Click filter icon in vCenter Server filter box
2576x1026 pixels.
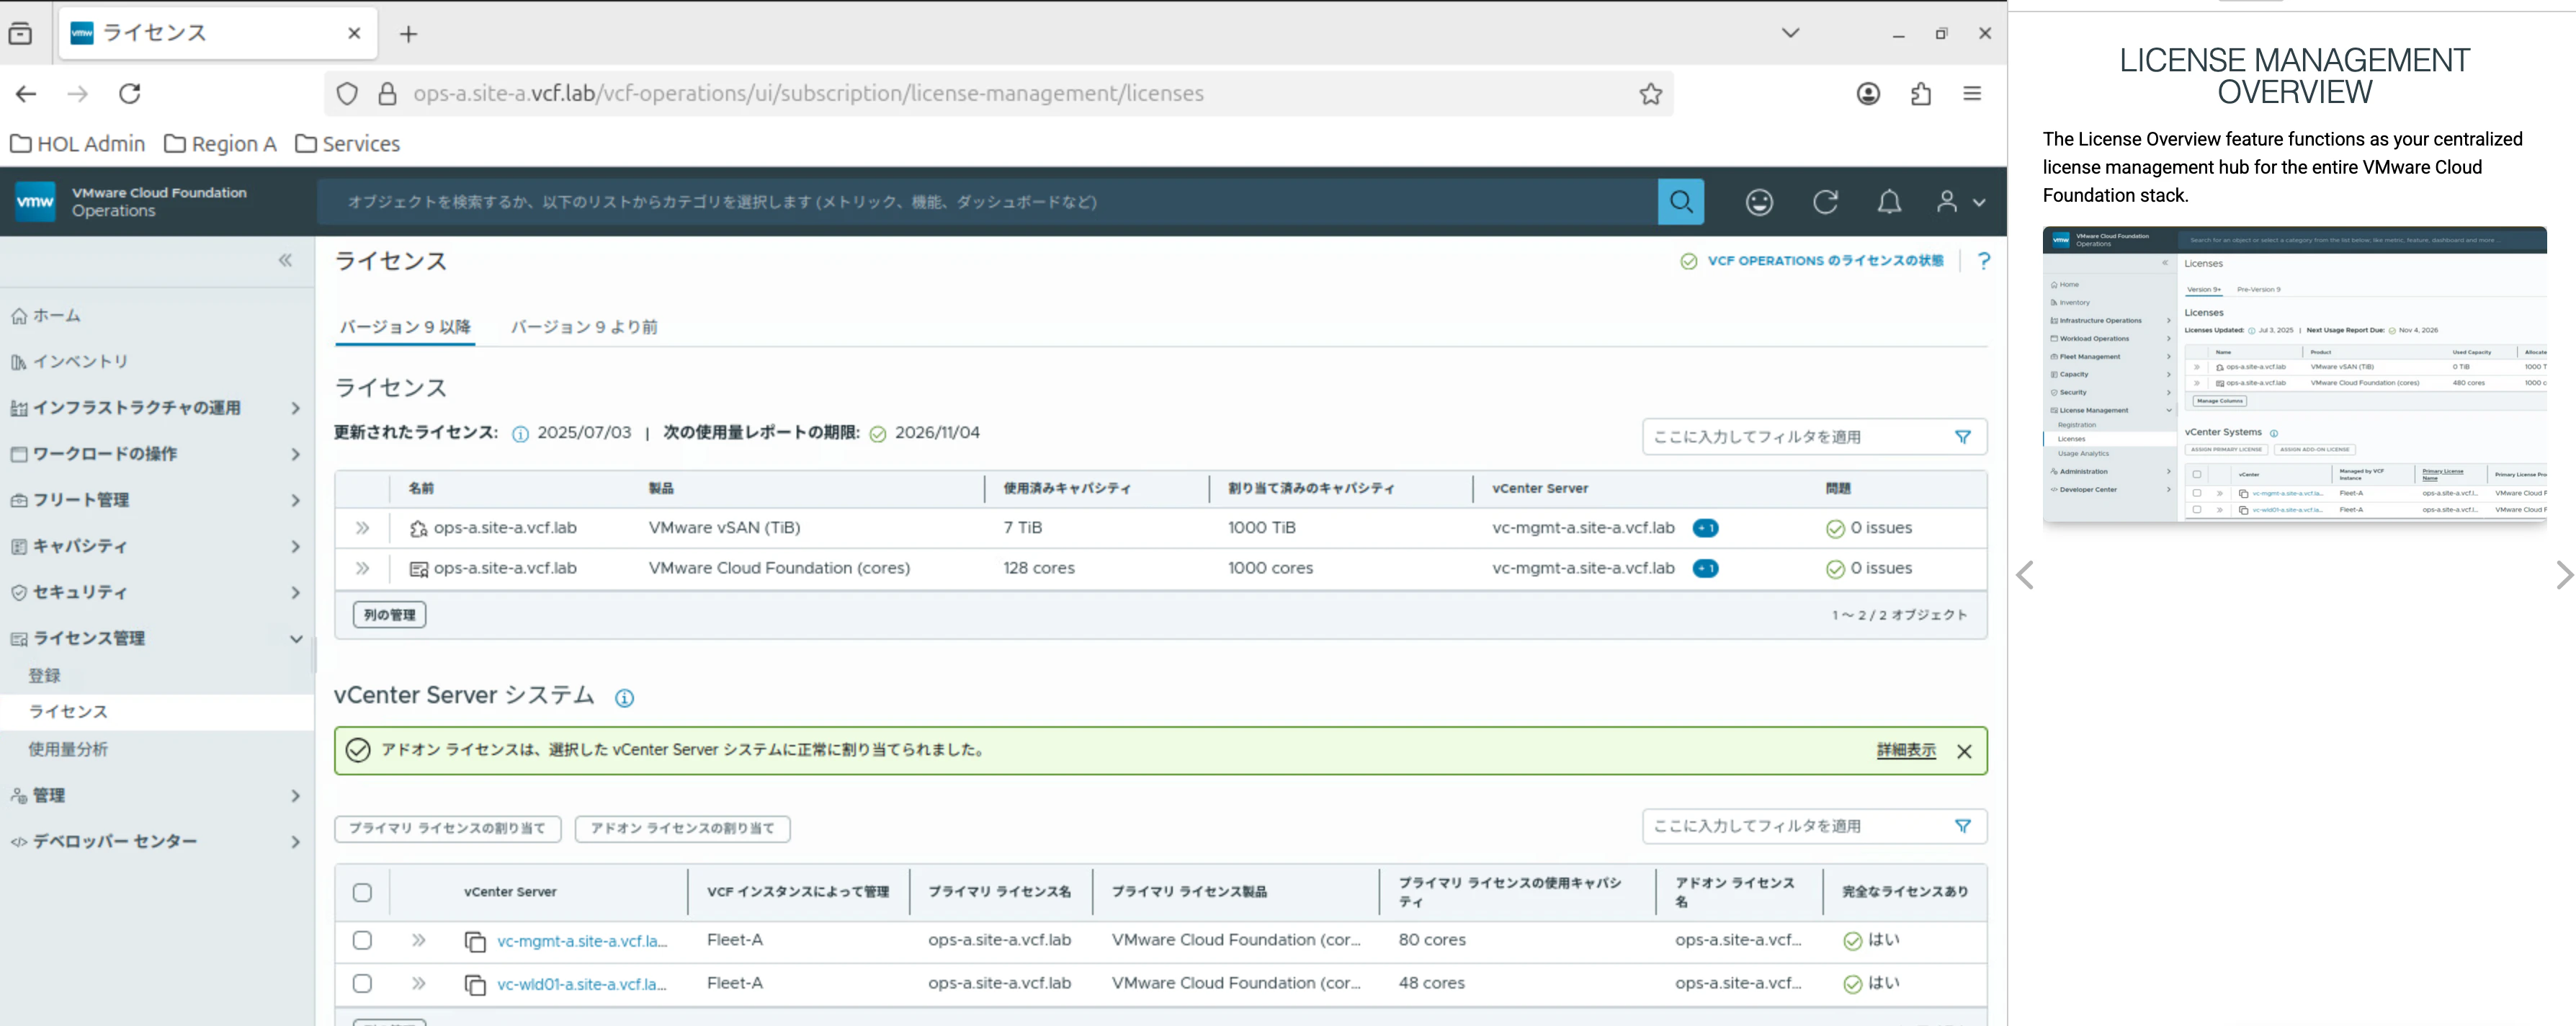tap(1963, 826)
